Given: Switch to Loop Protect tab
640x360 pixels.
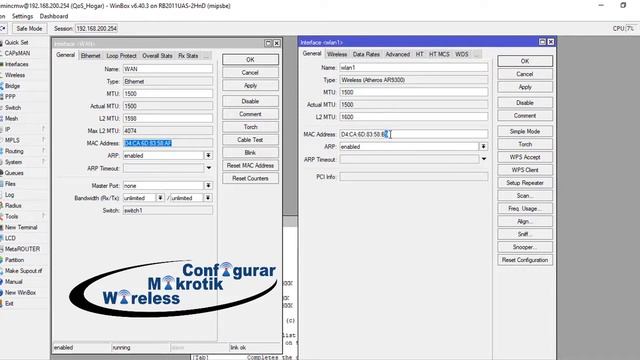Looking at the screenshot, I should [x=121, y=56].
